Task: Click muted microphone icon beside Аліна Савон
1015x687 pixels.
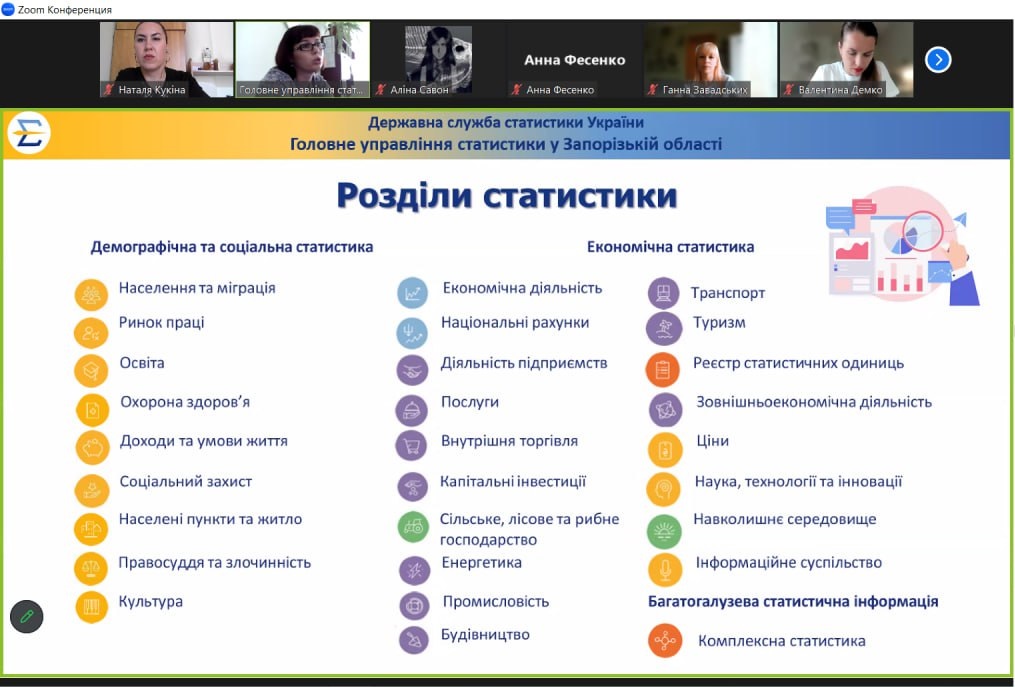Action: coord(381,89)
